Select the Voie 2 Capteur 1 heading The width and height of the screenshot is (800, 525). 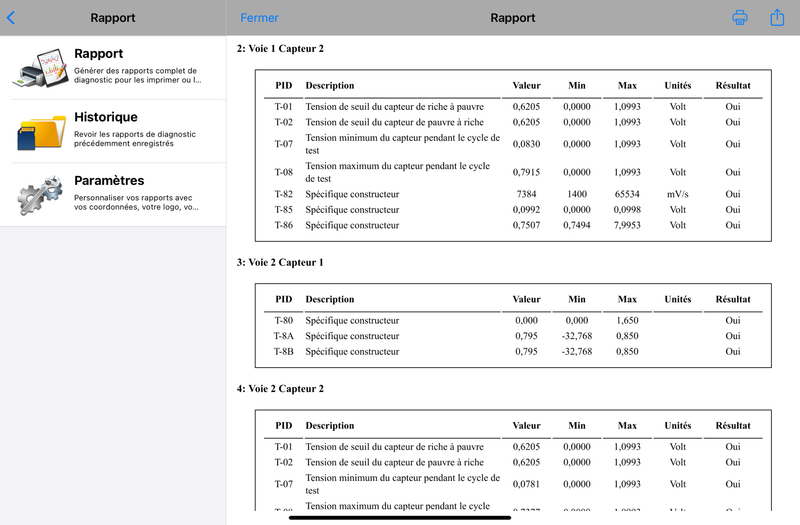tap(280, 262)
